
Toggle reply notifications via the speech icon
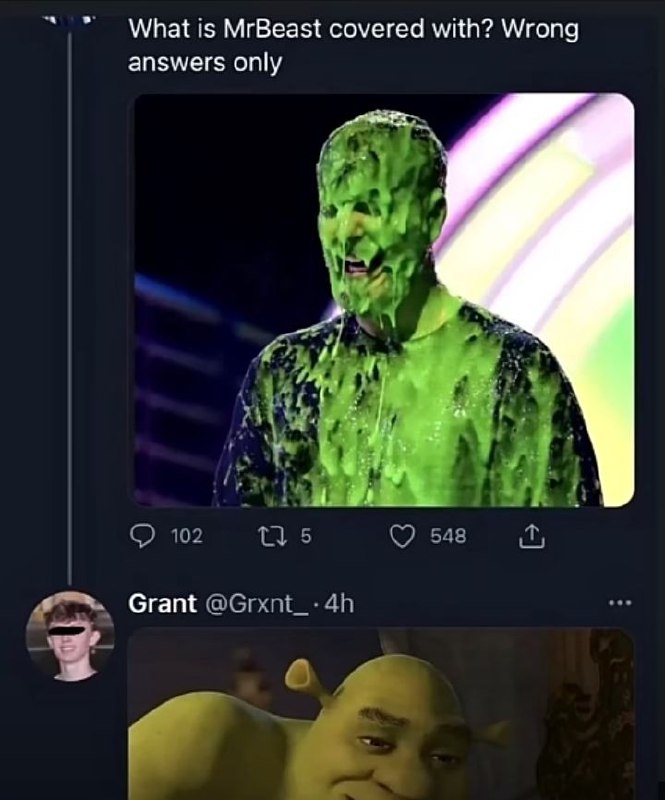(145, 536)
